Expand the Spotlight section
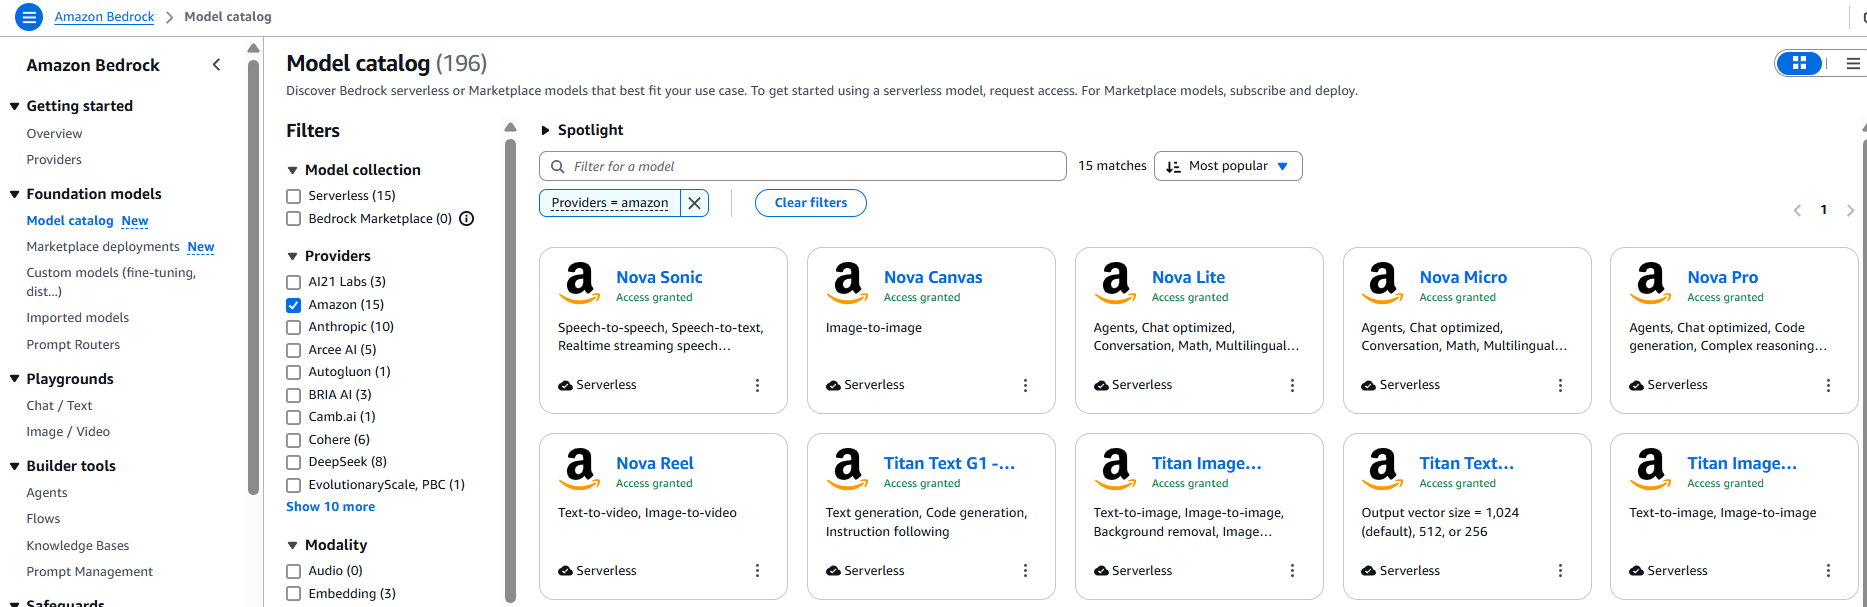Image resolution: width=1867 pixels, height=607 pixels. [546, 130]
